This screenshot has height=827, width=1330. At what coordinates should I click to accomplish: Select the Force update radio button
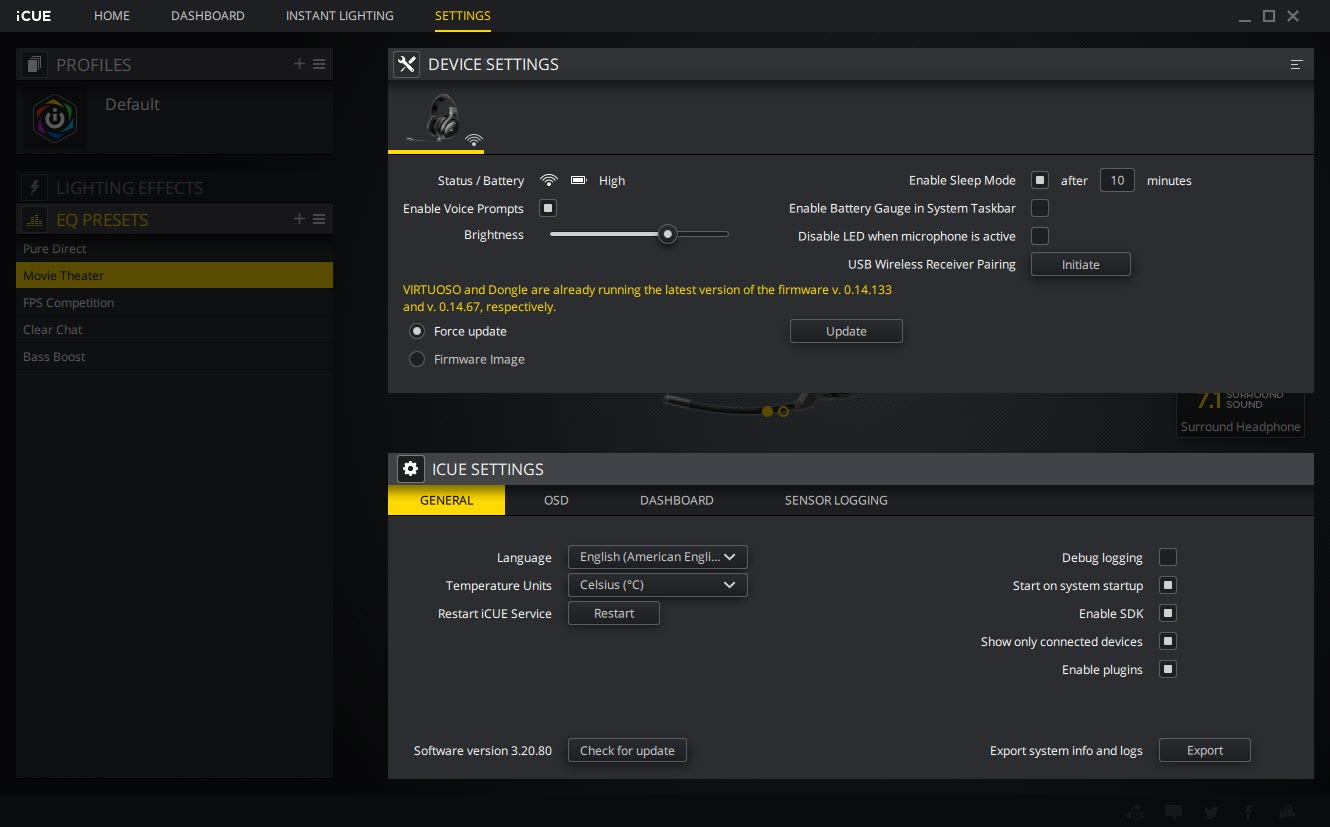[417, 331]
